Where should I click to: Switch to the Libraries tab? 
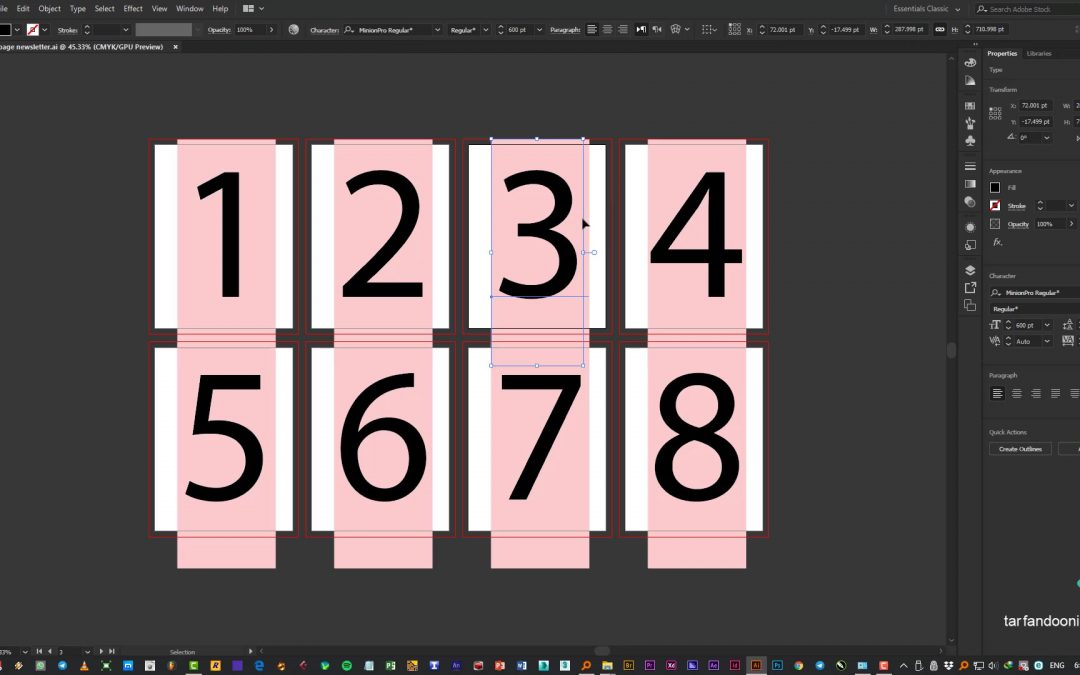pos(1038,53)
